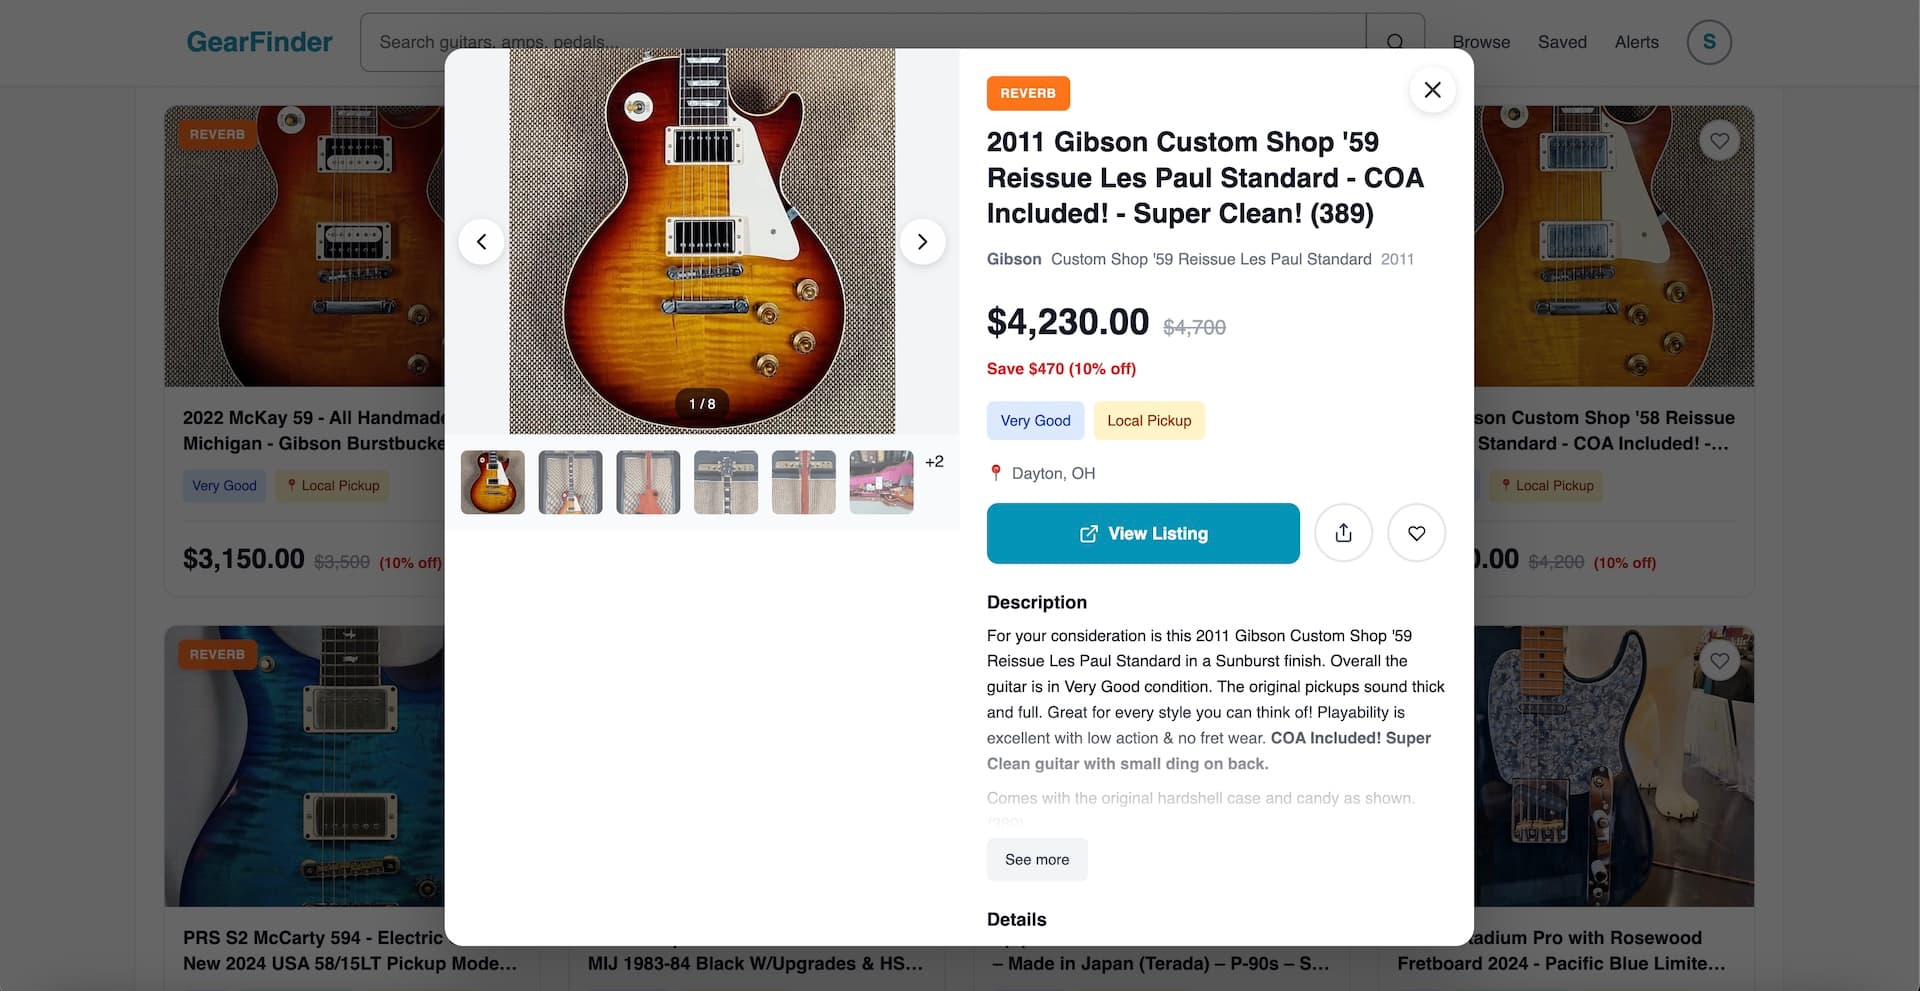
Task: Expand description with See more
Action: [1037, 860]
